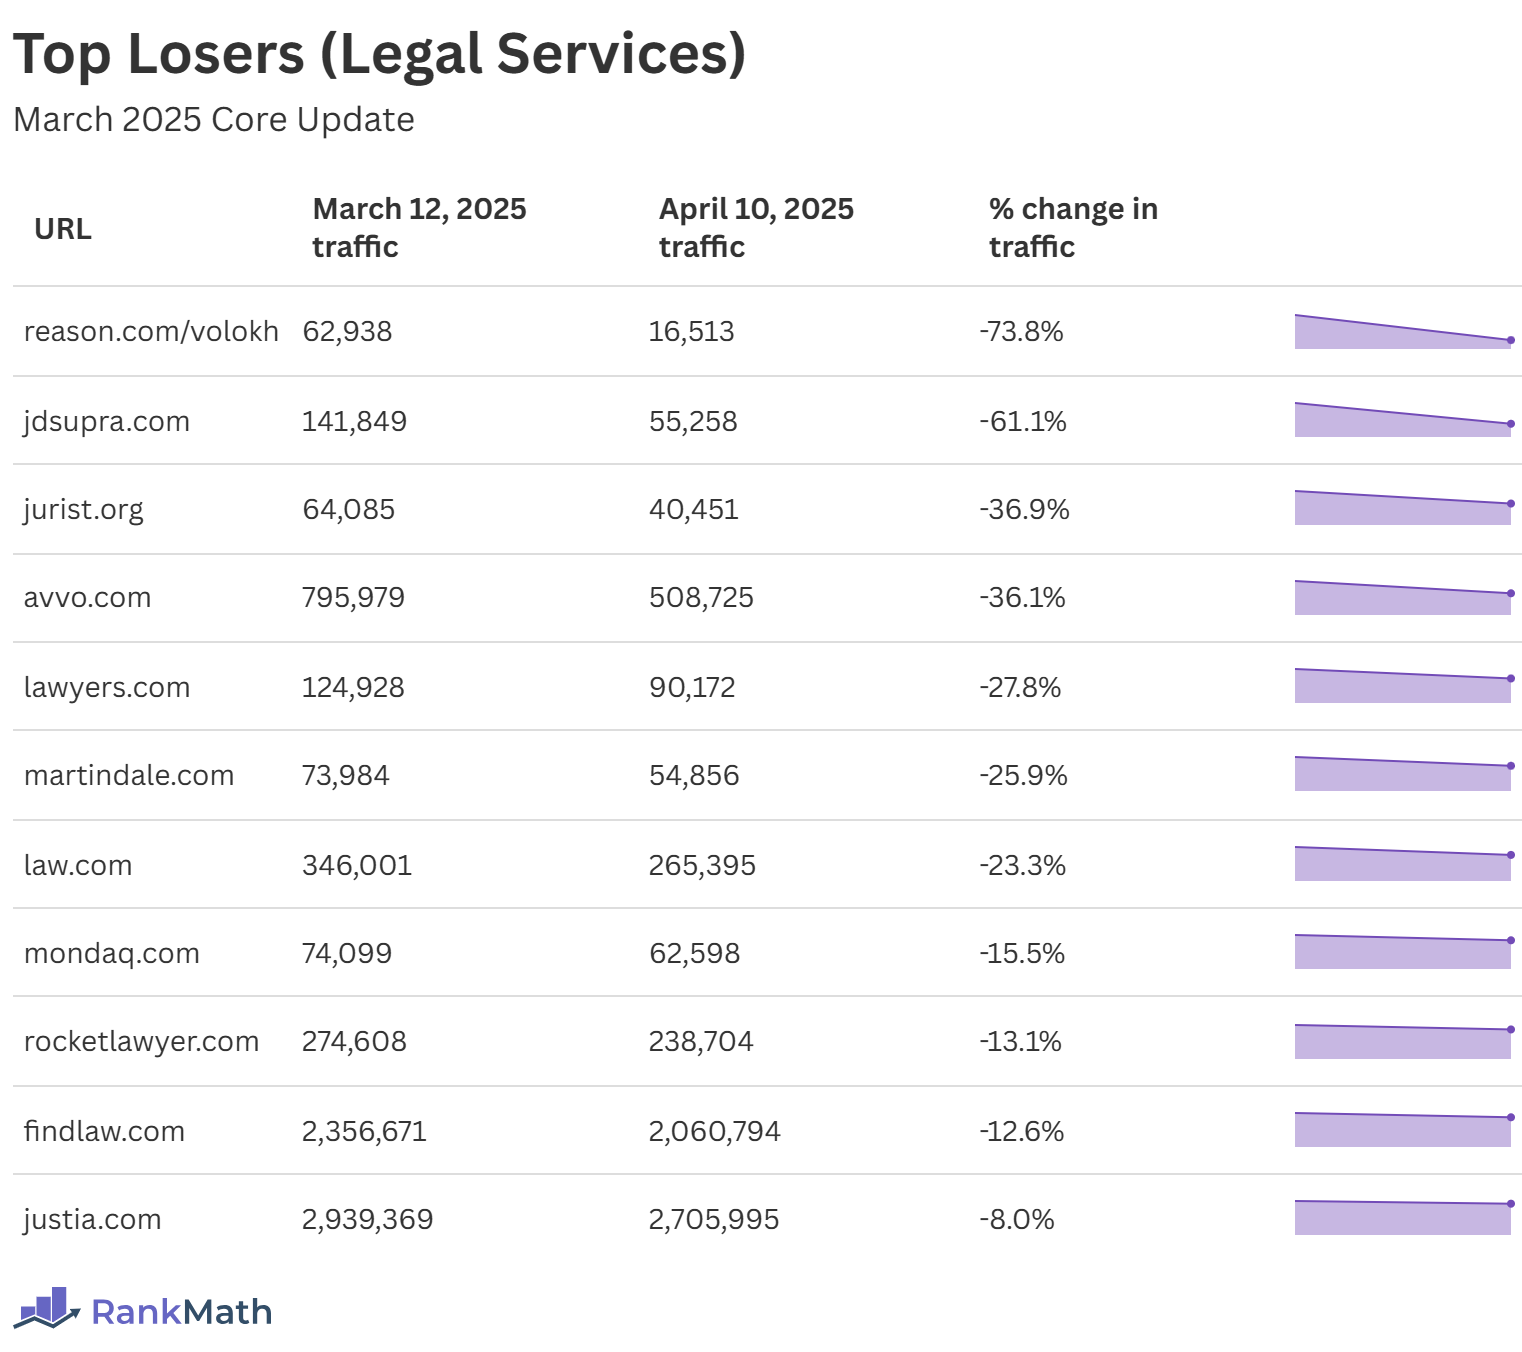
Task: Click the avvo.com URL cell
Action: pyautogui.click(x=88, y=598)
